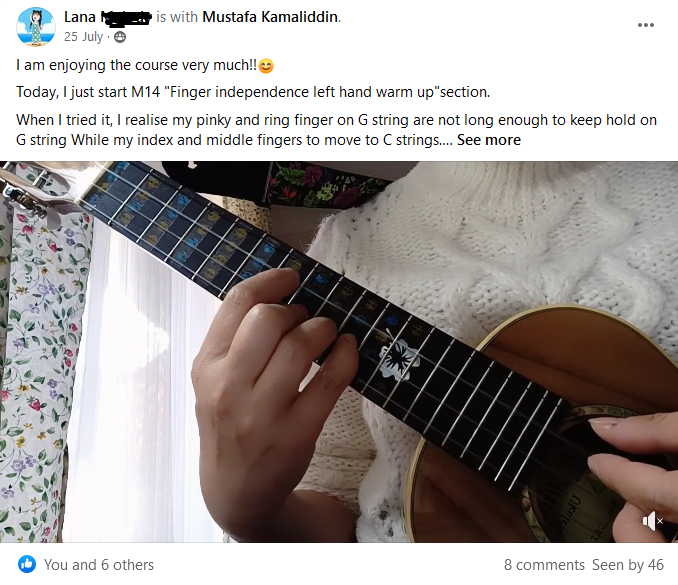
Task: Click the audience group icon beside the date
Action: coord(120,37)
